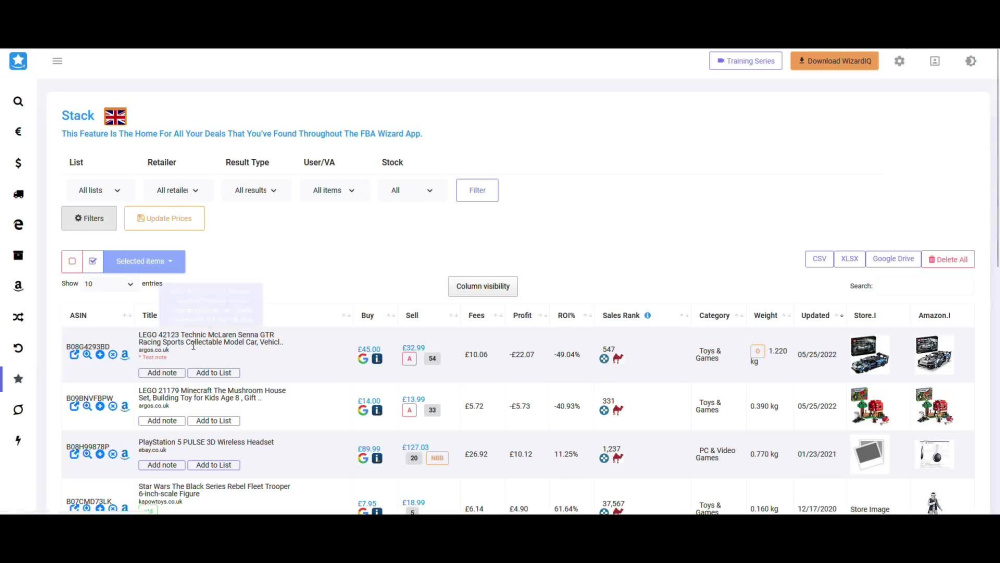This screenshot has height=563, width=1000.
Task: Sort table by Updated column
Action: click(820, 316)
